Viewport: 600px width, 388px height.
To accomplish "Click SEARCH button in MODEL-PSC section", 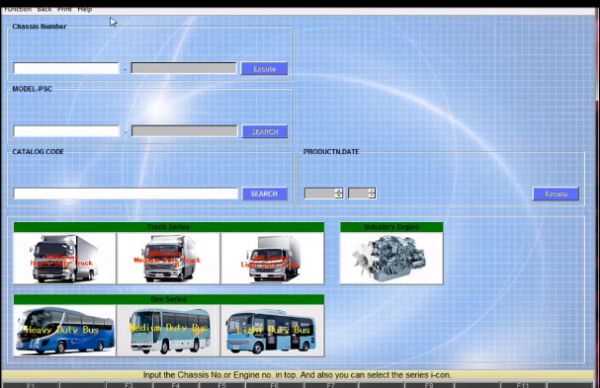I will 265,132.
